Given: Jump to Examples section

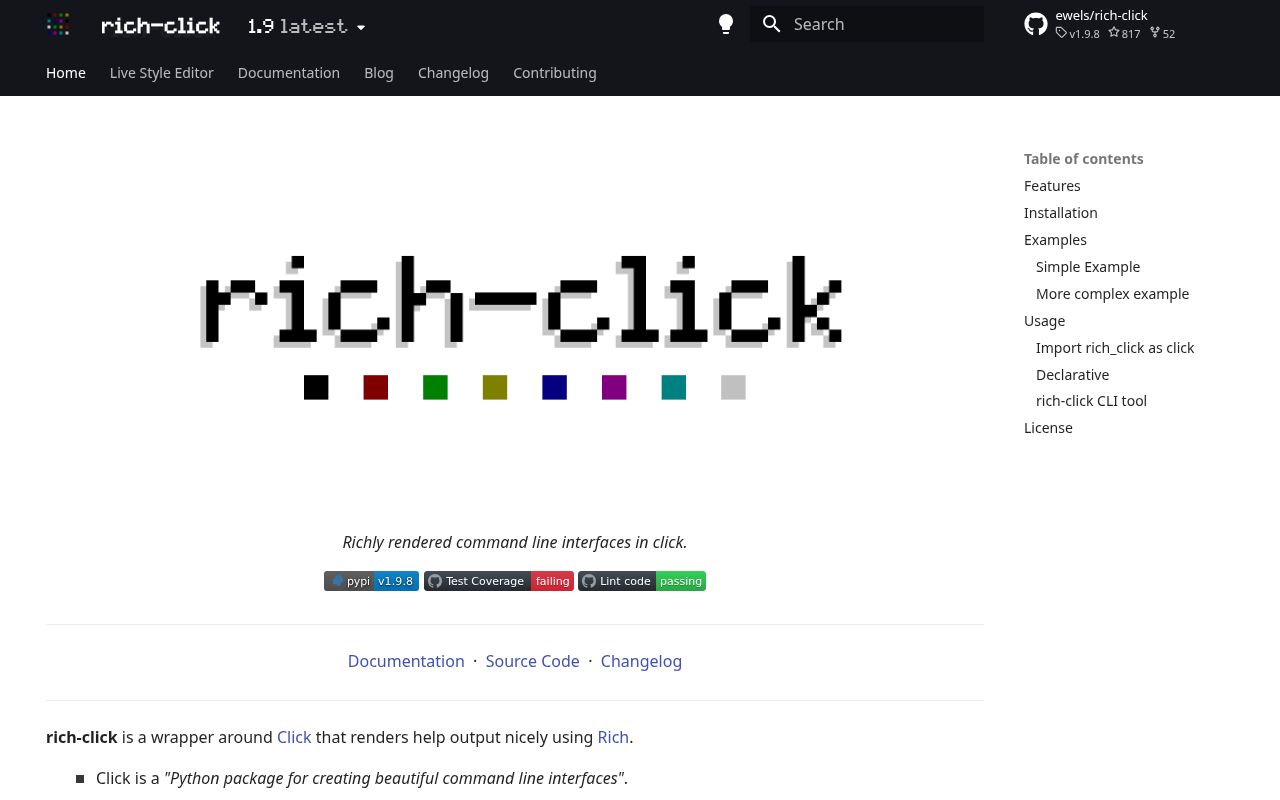Looking at the screenshot, I should coord(1055,240).
